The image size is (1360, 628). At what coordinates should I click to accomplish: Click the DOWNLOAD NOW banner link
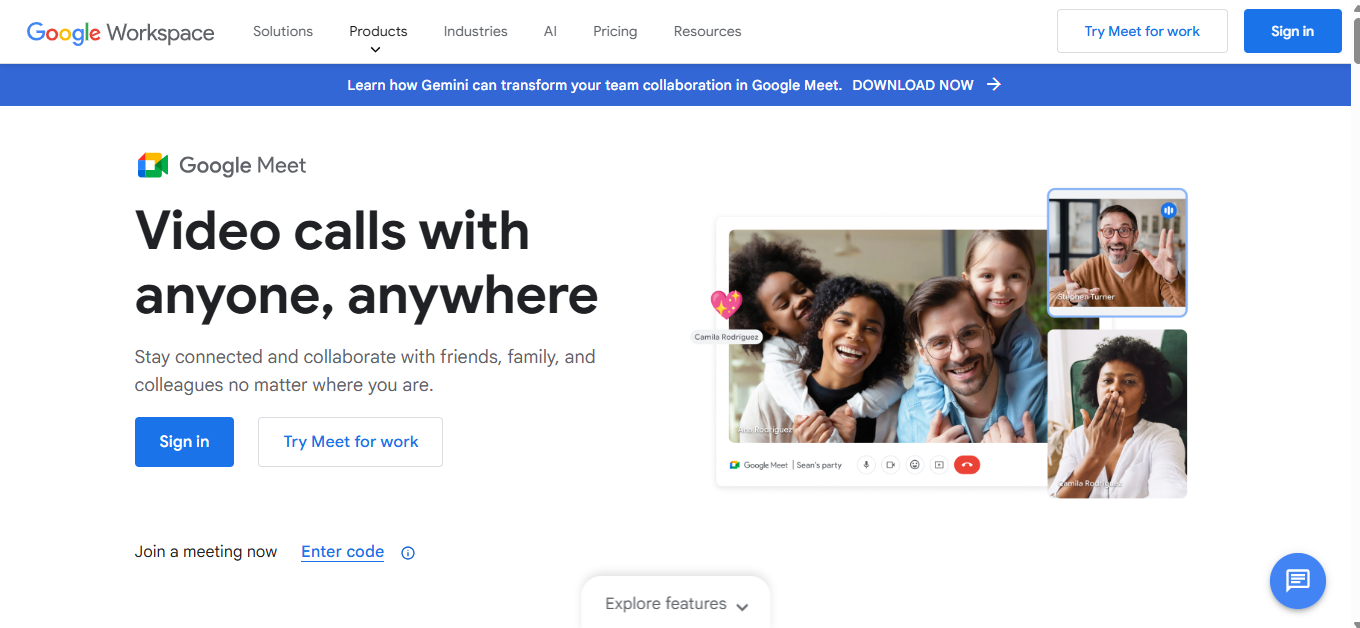(x=913, y=85)
